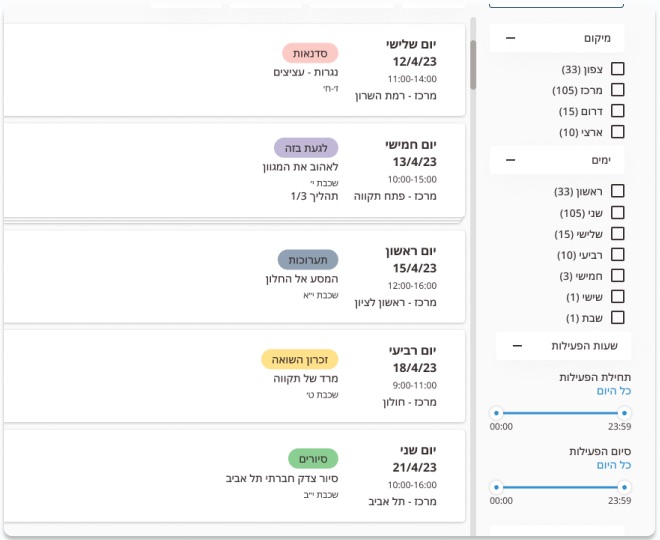Click the זכרון השואה category tag
The height and width of the screenshot is (540, 660).
(x=300, y=359)
